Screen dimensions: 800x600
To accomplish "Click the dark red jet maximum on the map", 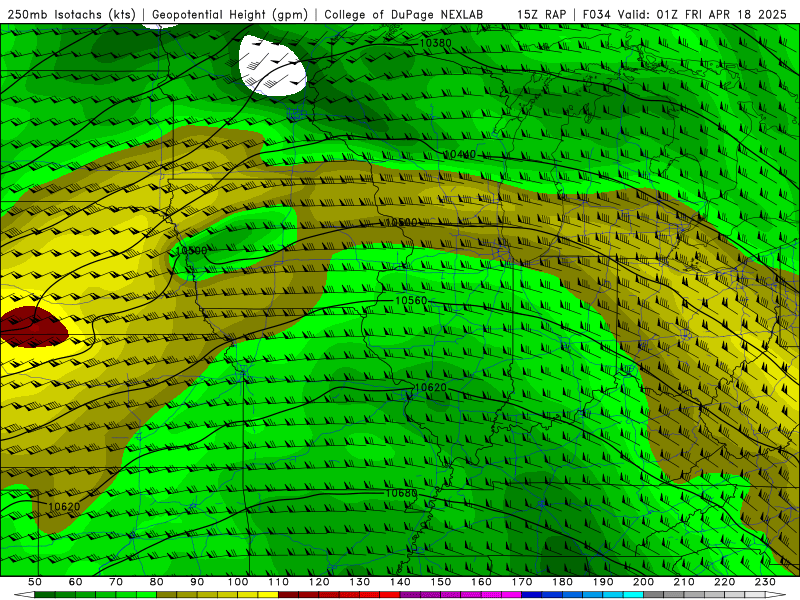I will (34, 327).
